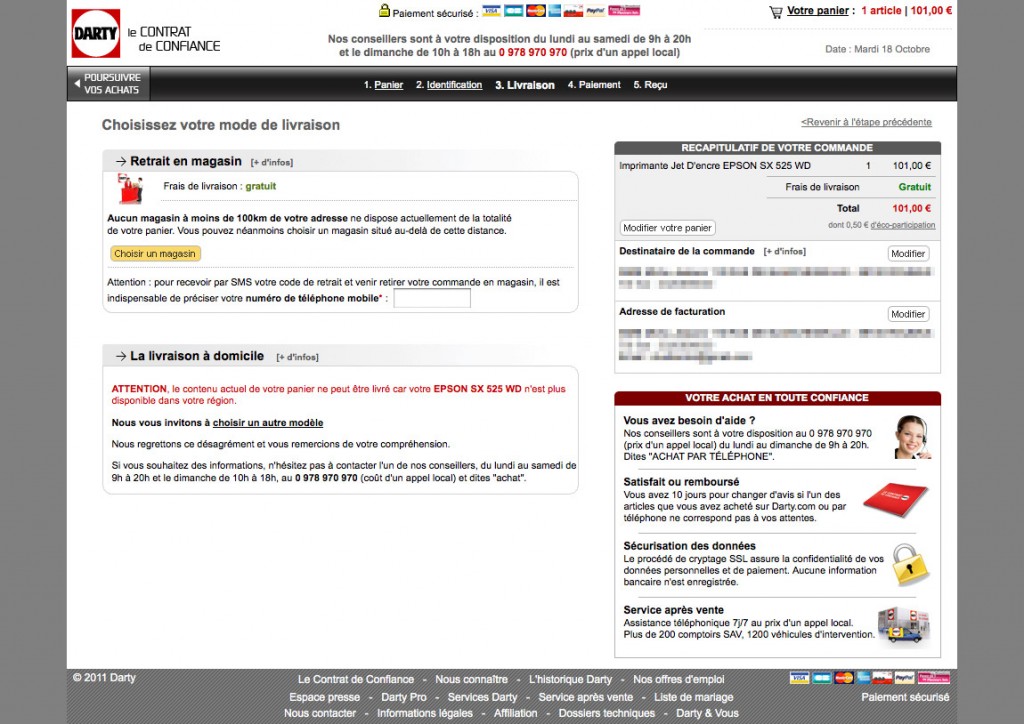The height and width of the screenshot is (724, 1024).
Task: Open + d'infos beside Retrait en magasin
Action: (272, 163)
